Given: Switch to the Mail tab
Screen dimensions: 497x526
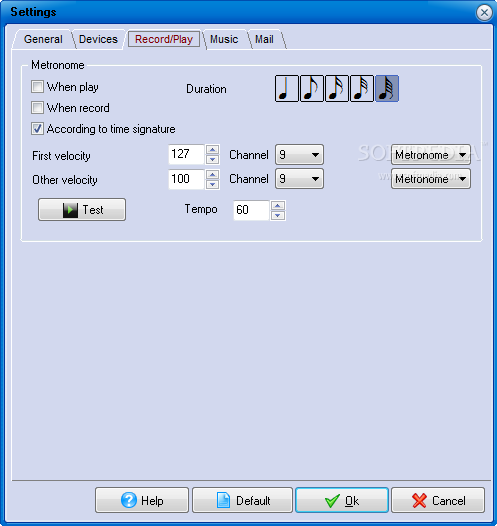Looking at the screenshot, I should click(264, 39).
